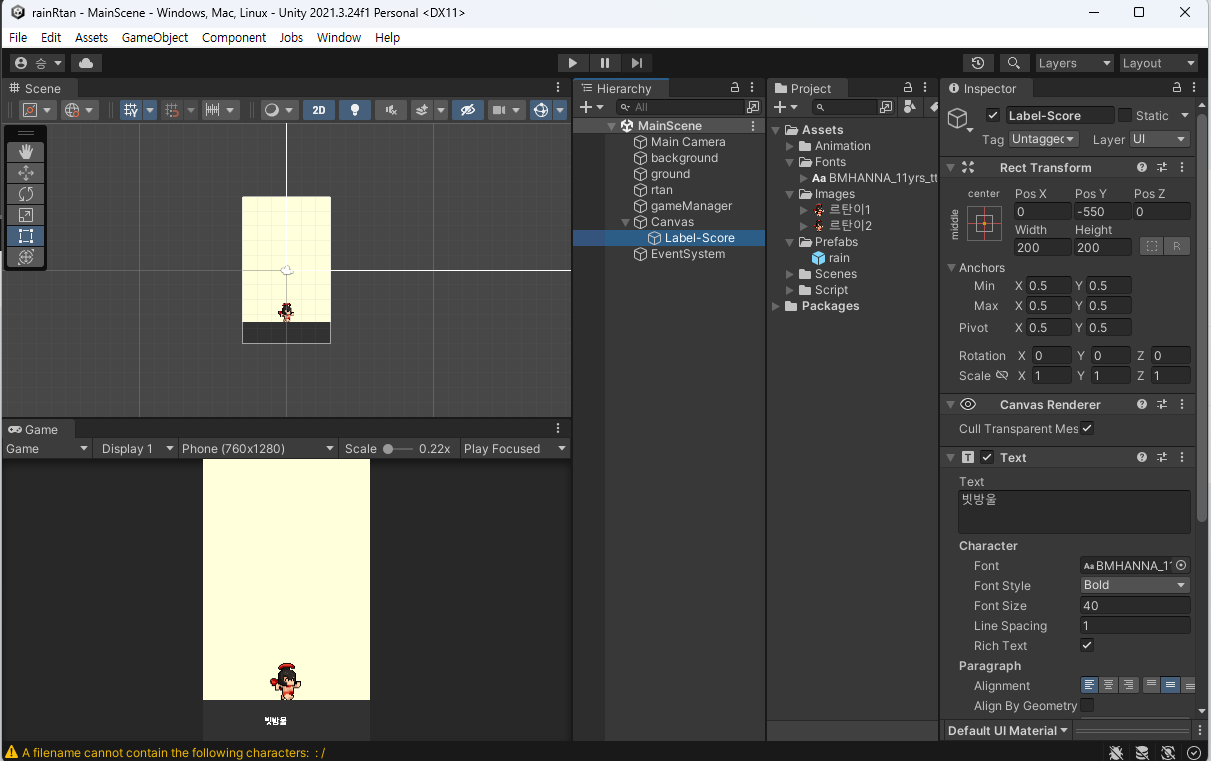Image resolution: width=1211 pixels, height=761 pixels.
Task: Click anchor presets square in Rect Transform
Action: click(984, 223)
